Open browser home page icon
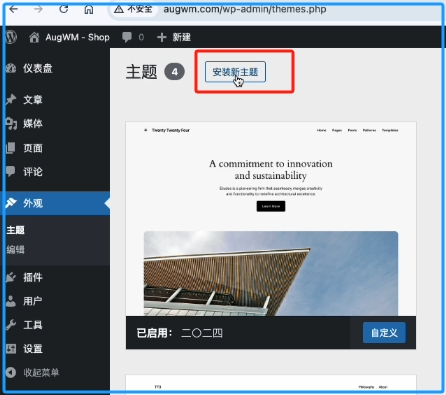The image size is (446, 395). click(x=89, y=9)
